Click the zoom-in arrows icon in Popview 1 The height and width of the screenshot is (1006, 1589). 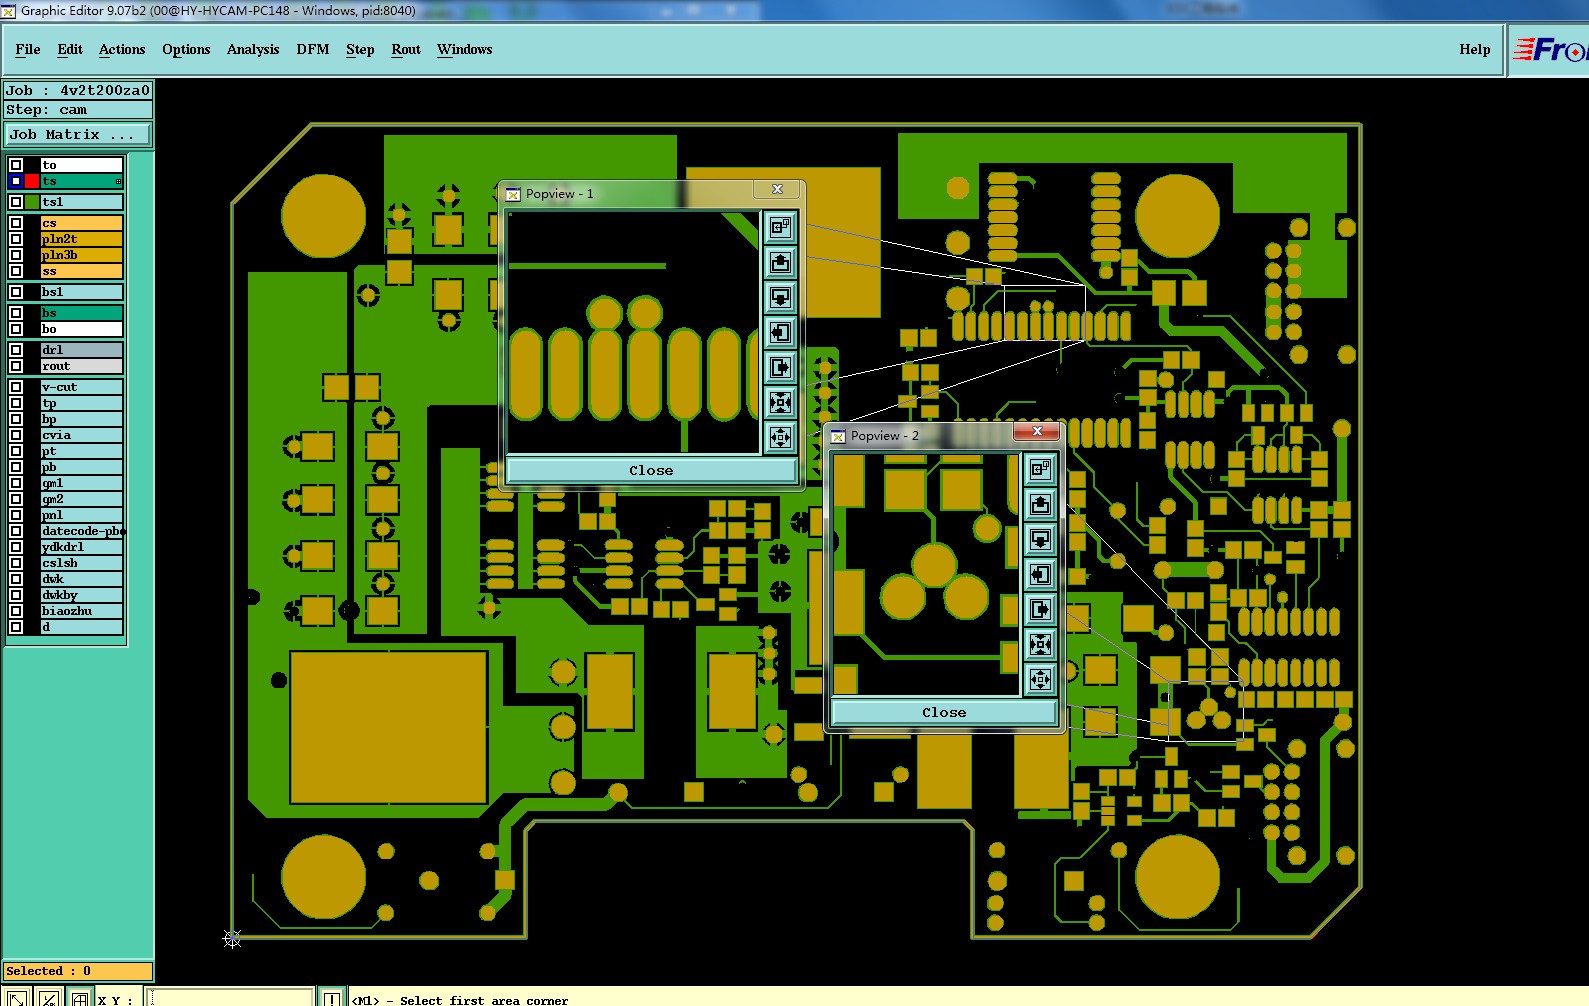coord(780,402)
